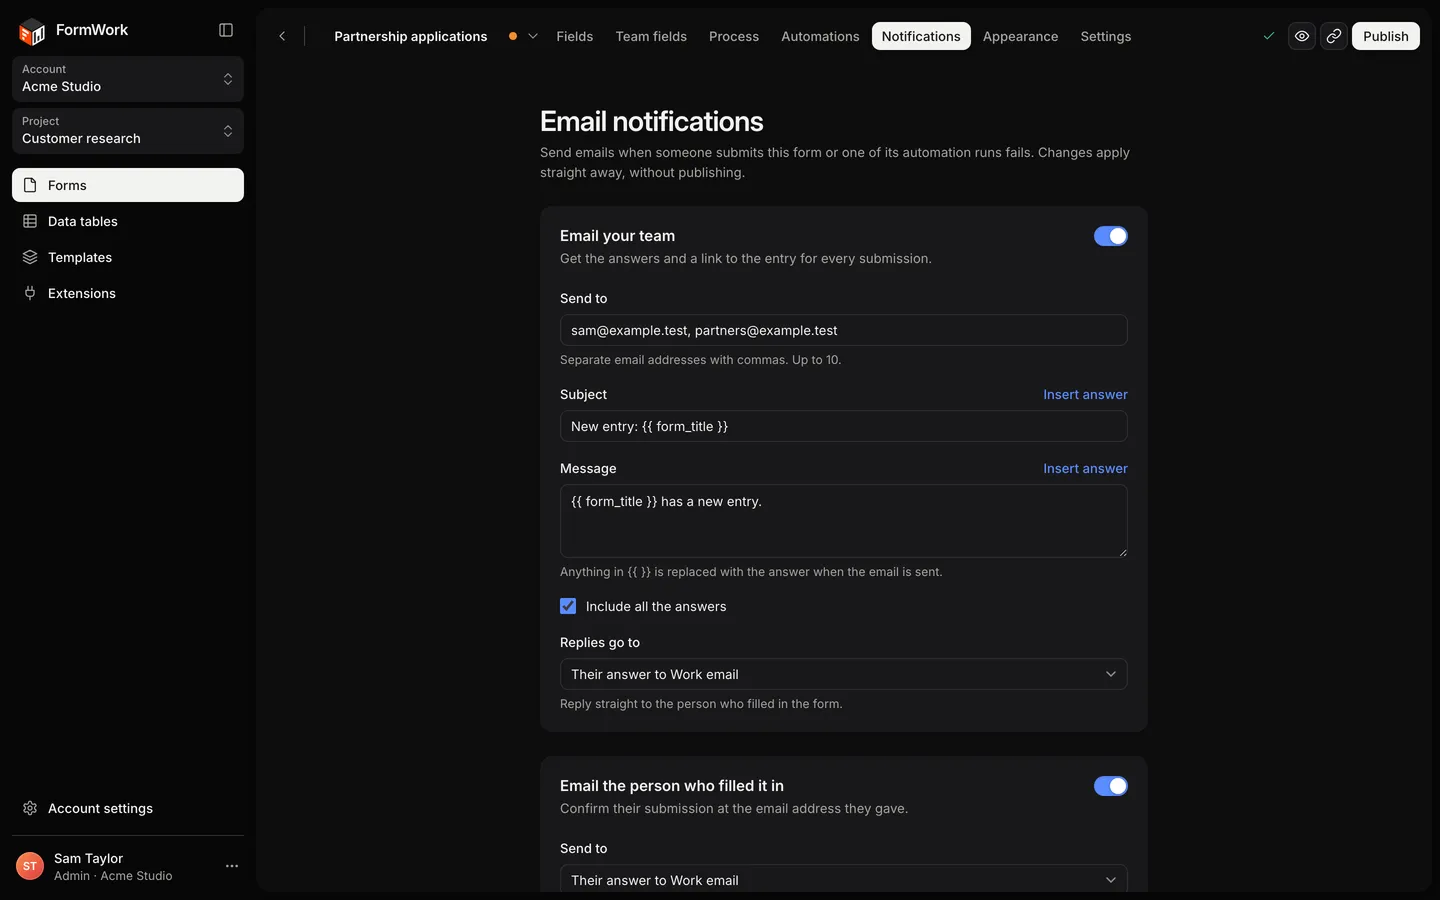Switch to the Fields tab

pos(575,36)
